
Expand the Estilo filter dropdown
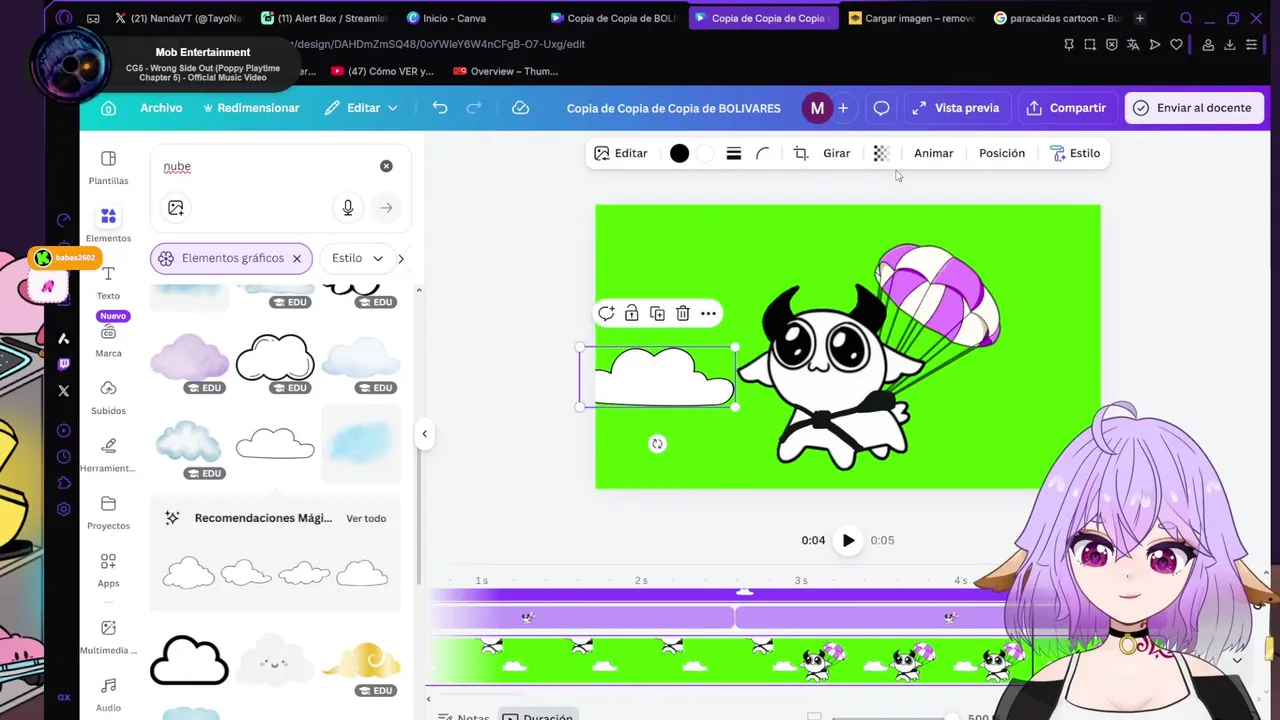click(x=357, y=258)
